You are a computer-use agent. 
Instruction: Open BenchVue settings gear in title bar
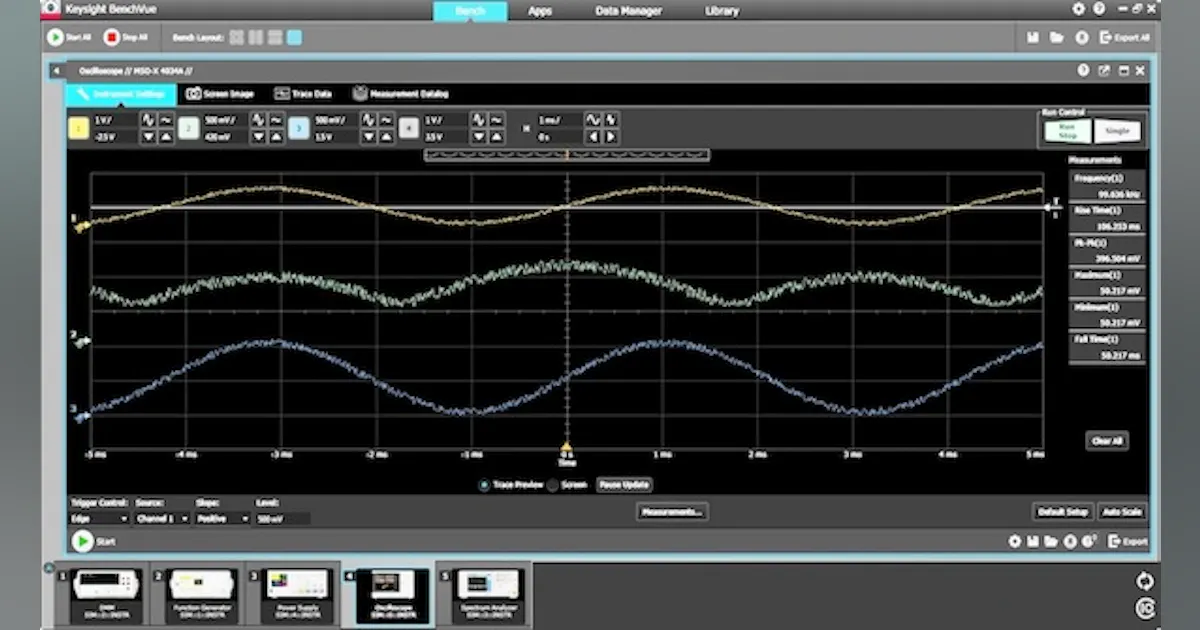point(1079,9)
